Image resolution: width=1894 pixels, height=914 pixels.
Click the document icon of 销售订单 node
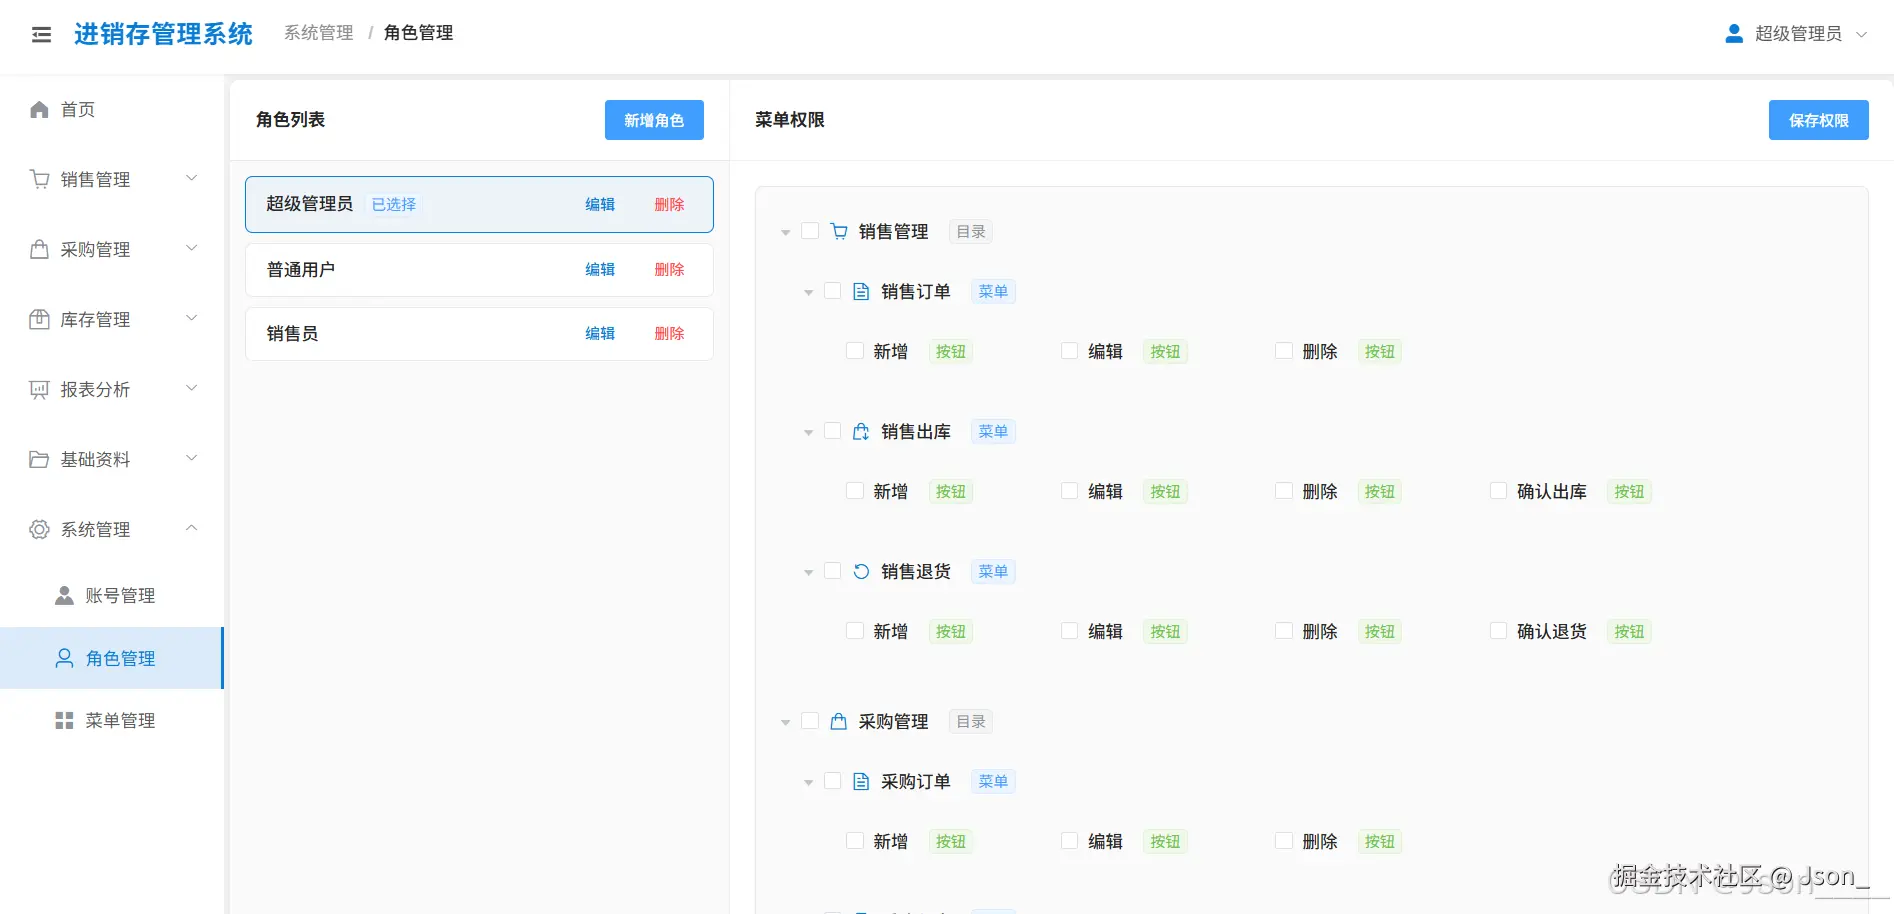coord(861,291)
